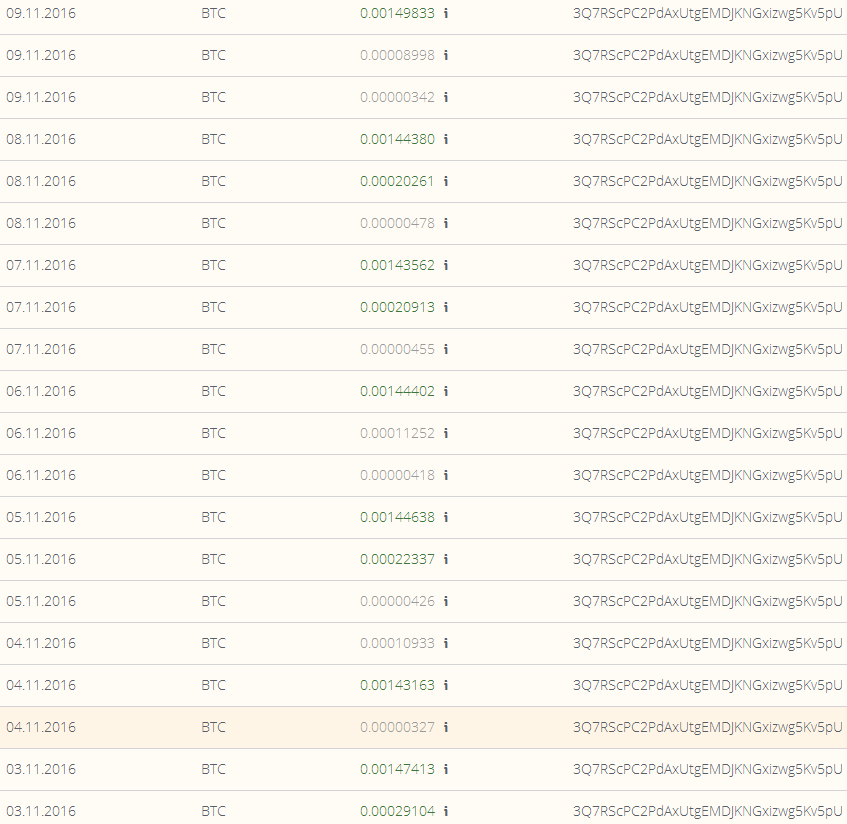847x824 pixels.
Task: Select the amount 0.00000478
Action: tap(397, 223)
